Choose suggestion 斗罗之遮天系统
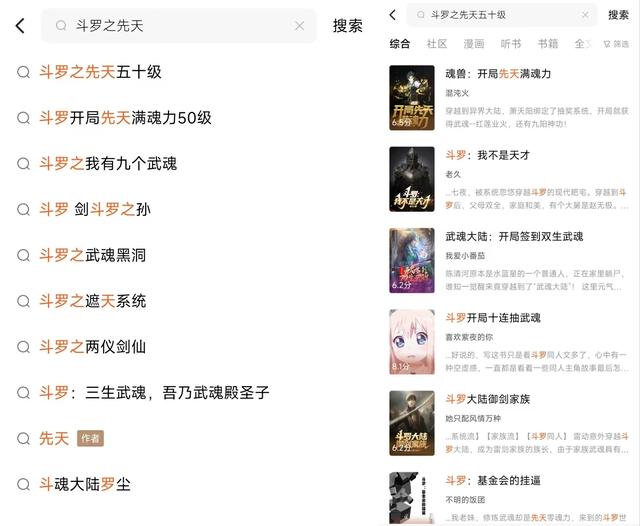The width and height of the screenshot is (640, 526). point(93,301)
